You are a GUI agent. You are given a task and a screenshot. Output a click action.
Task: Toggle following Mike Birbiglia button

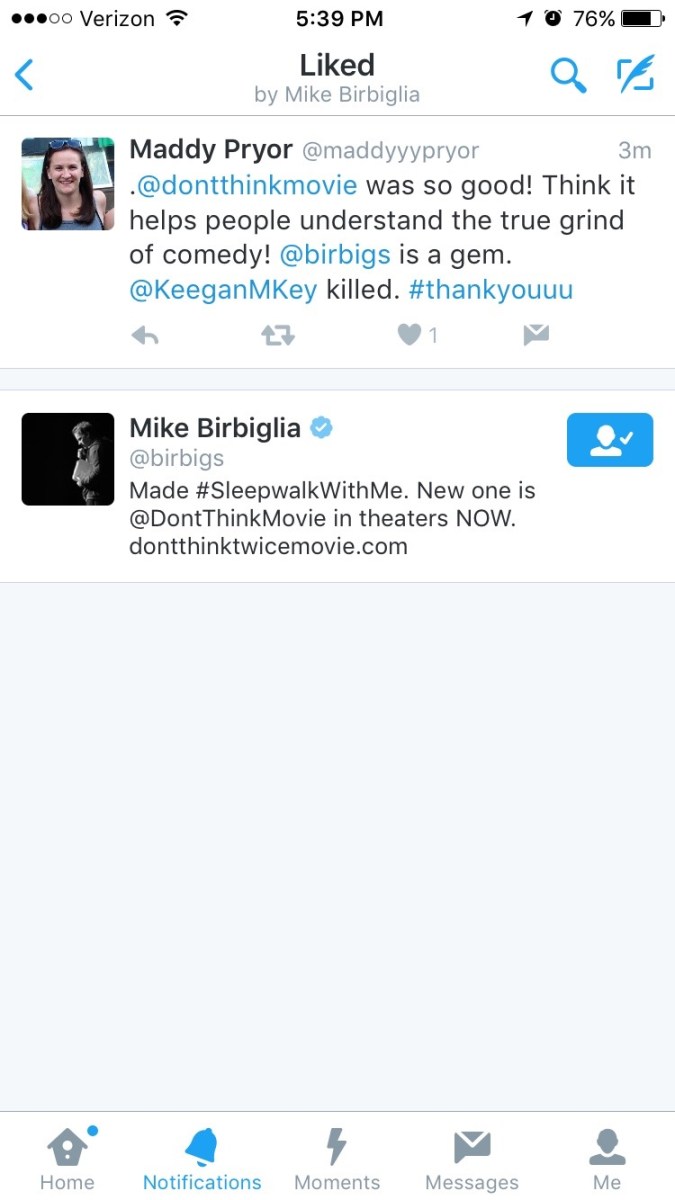pyautogui.click(x=610, y=440)
